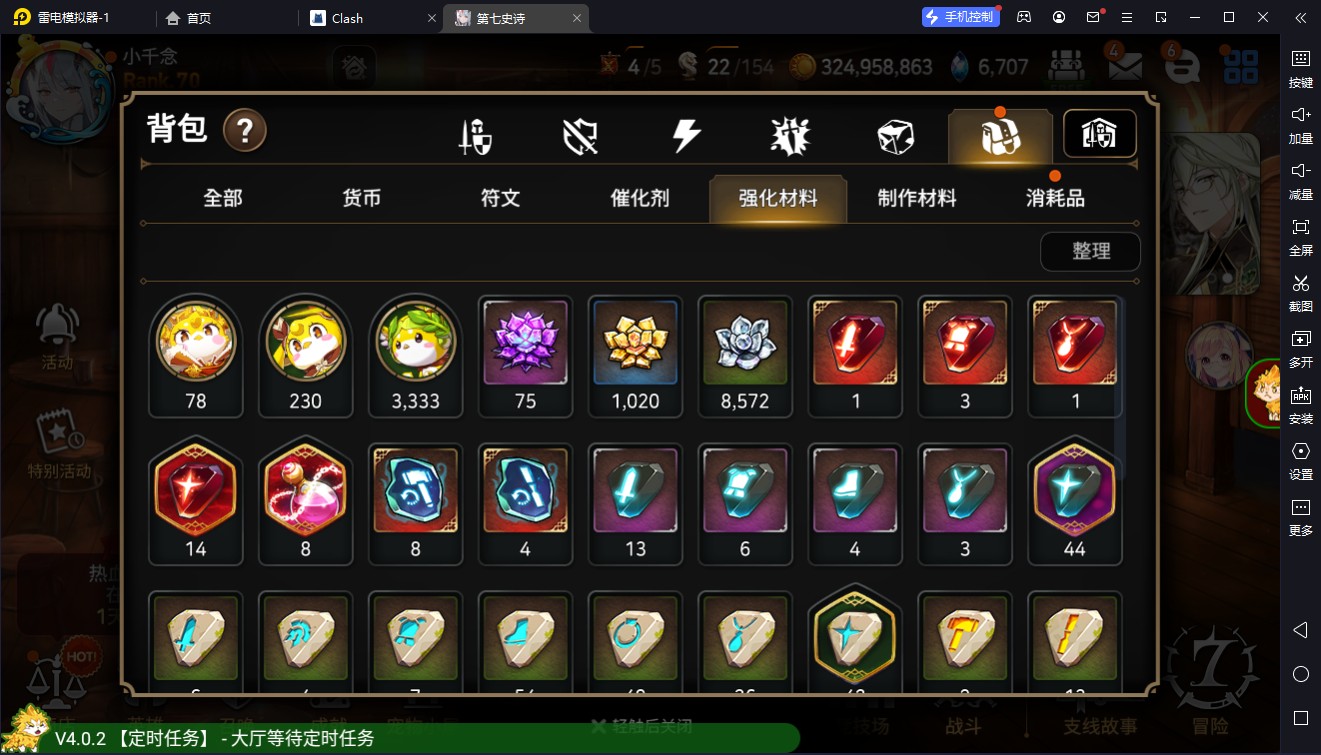Select the broken shield category icon
This screenshot has height=755, width=1321.
click(581, 137)
